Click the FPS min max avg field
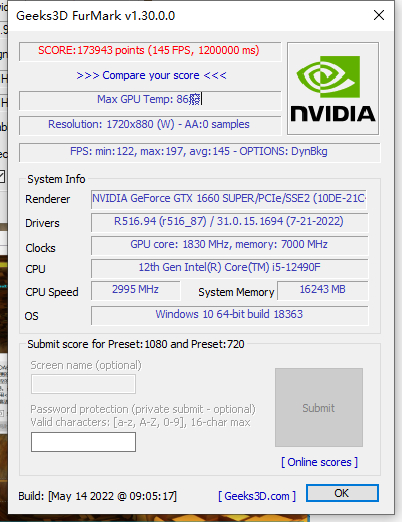Image resolution: width=402 pixels, height=522 pixels. [x=199, y=152]
